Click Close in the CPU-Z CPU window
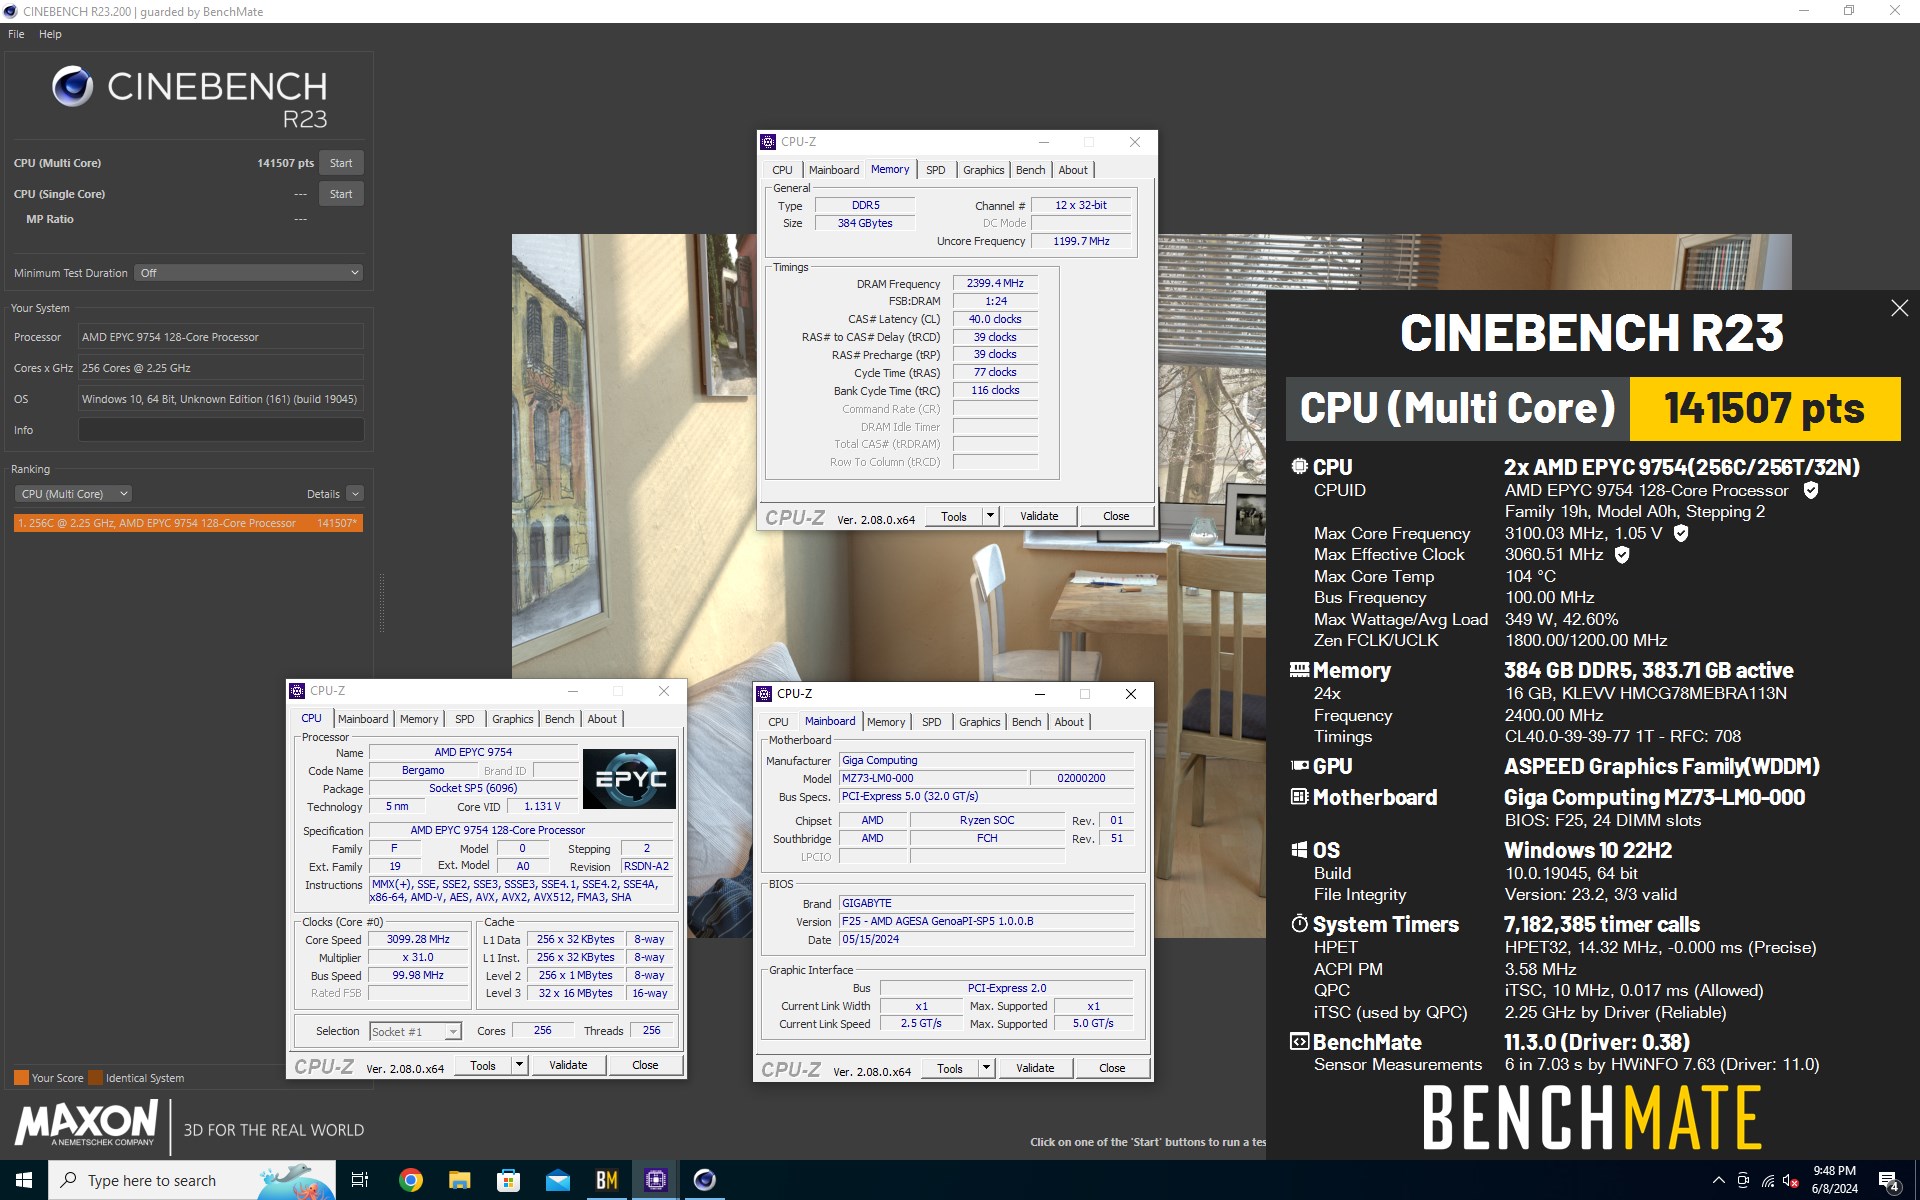Screen dimensions: 1920x1200 point(645,1065)
